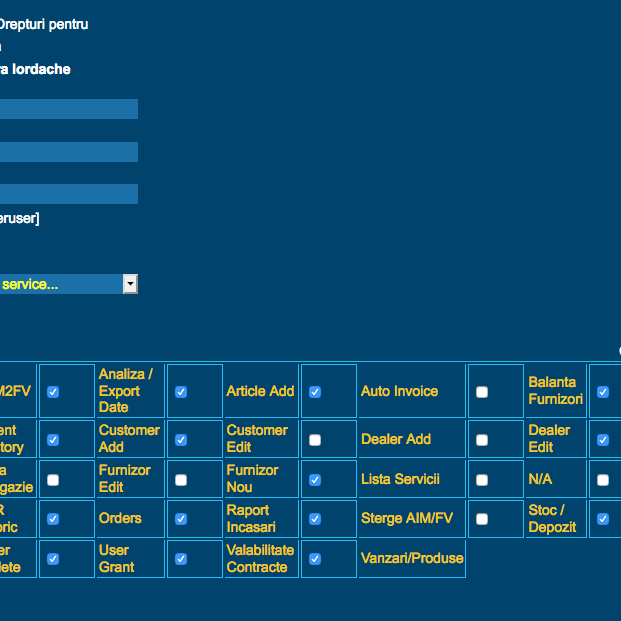Click the top blue input field
This screenshot has height=621, width=621.
(68, 109)
